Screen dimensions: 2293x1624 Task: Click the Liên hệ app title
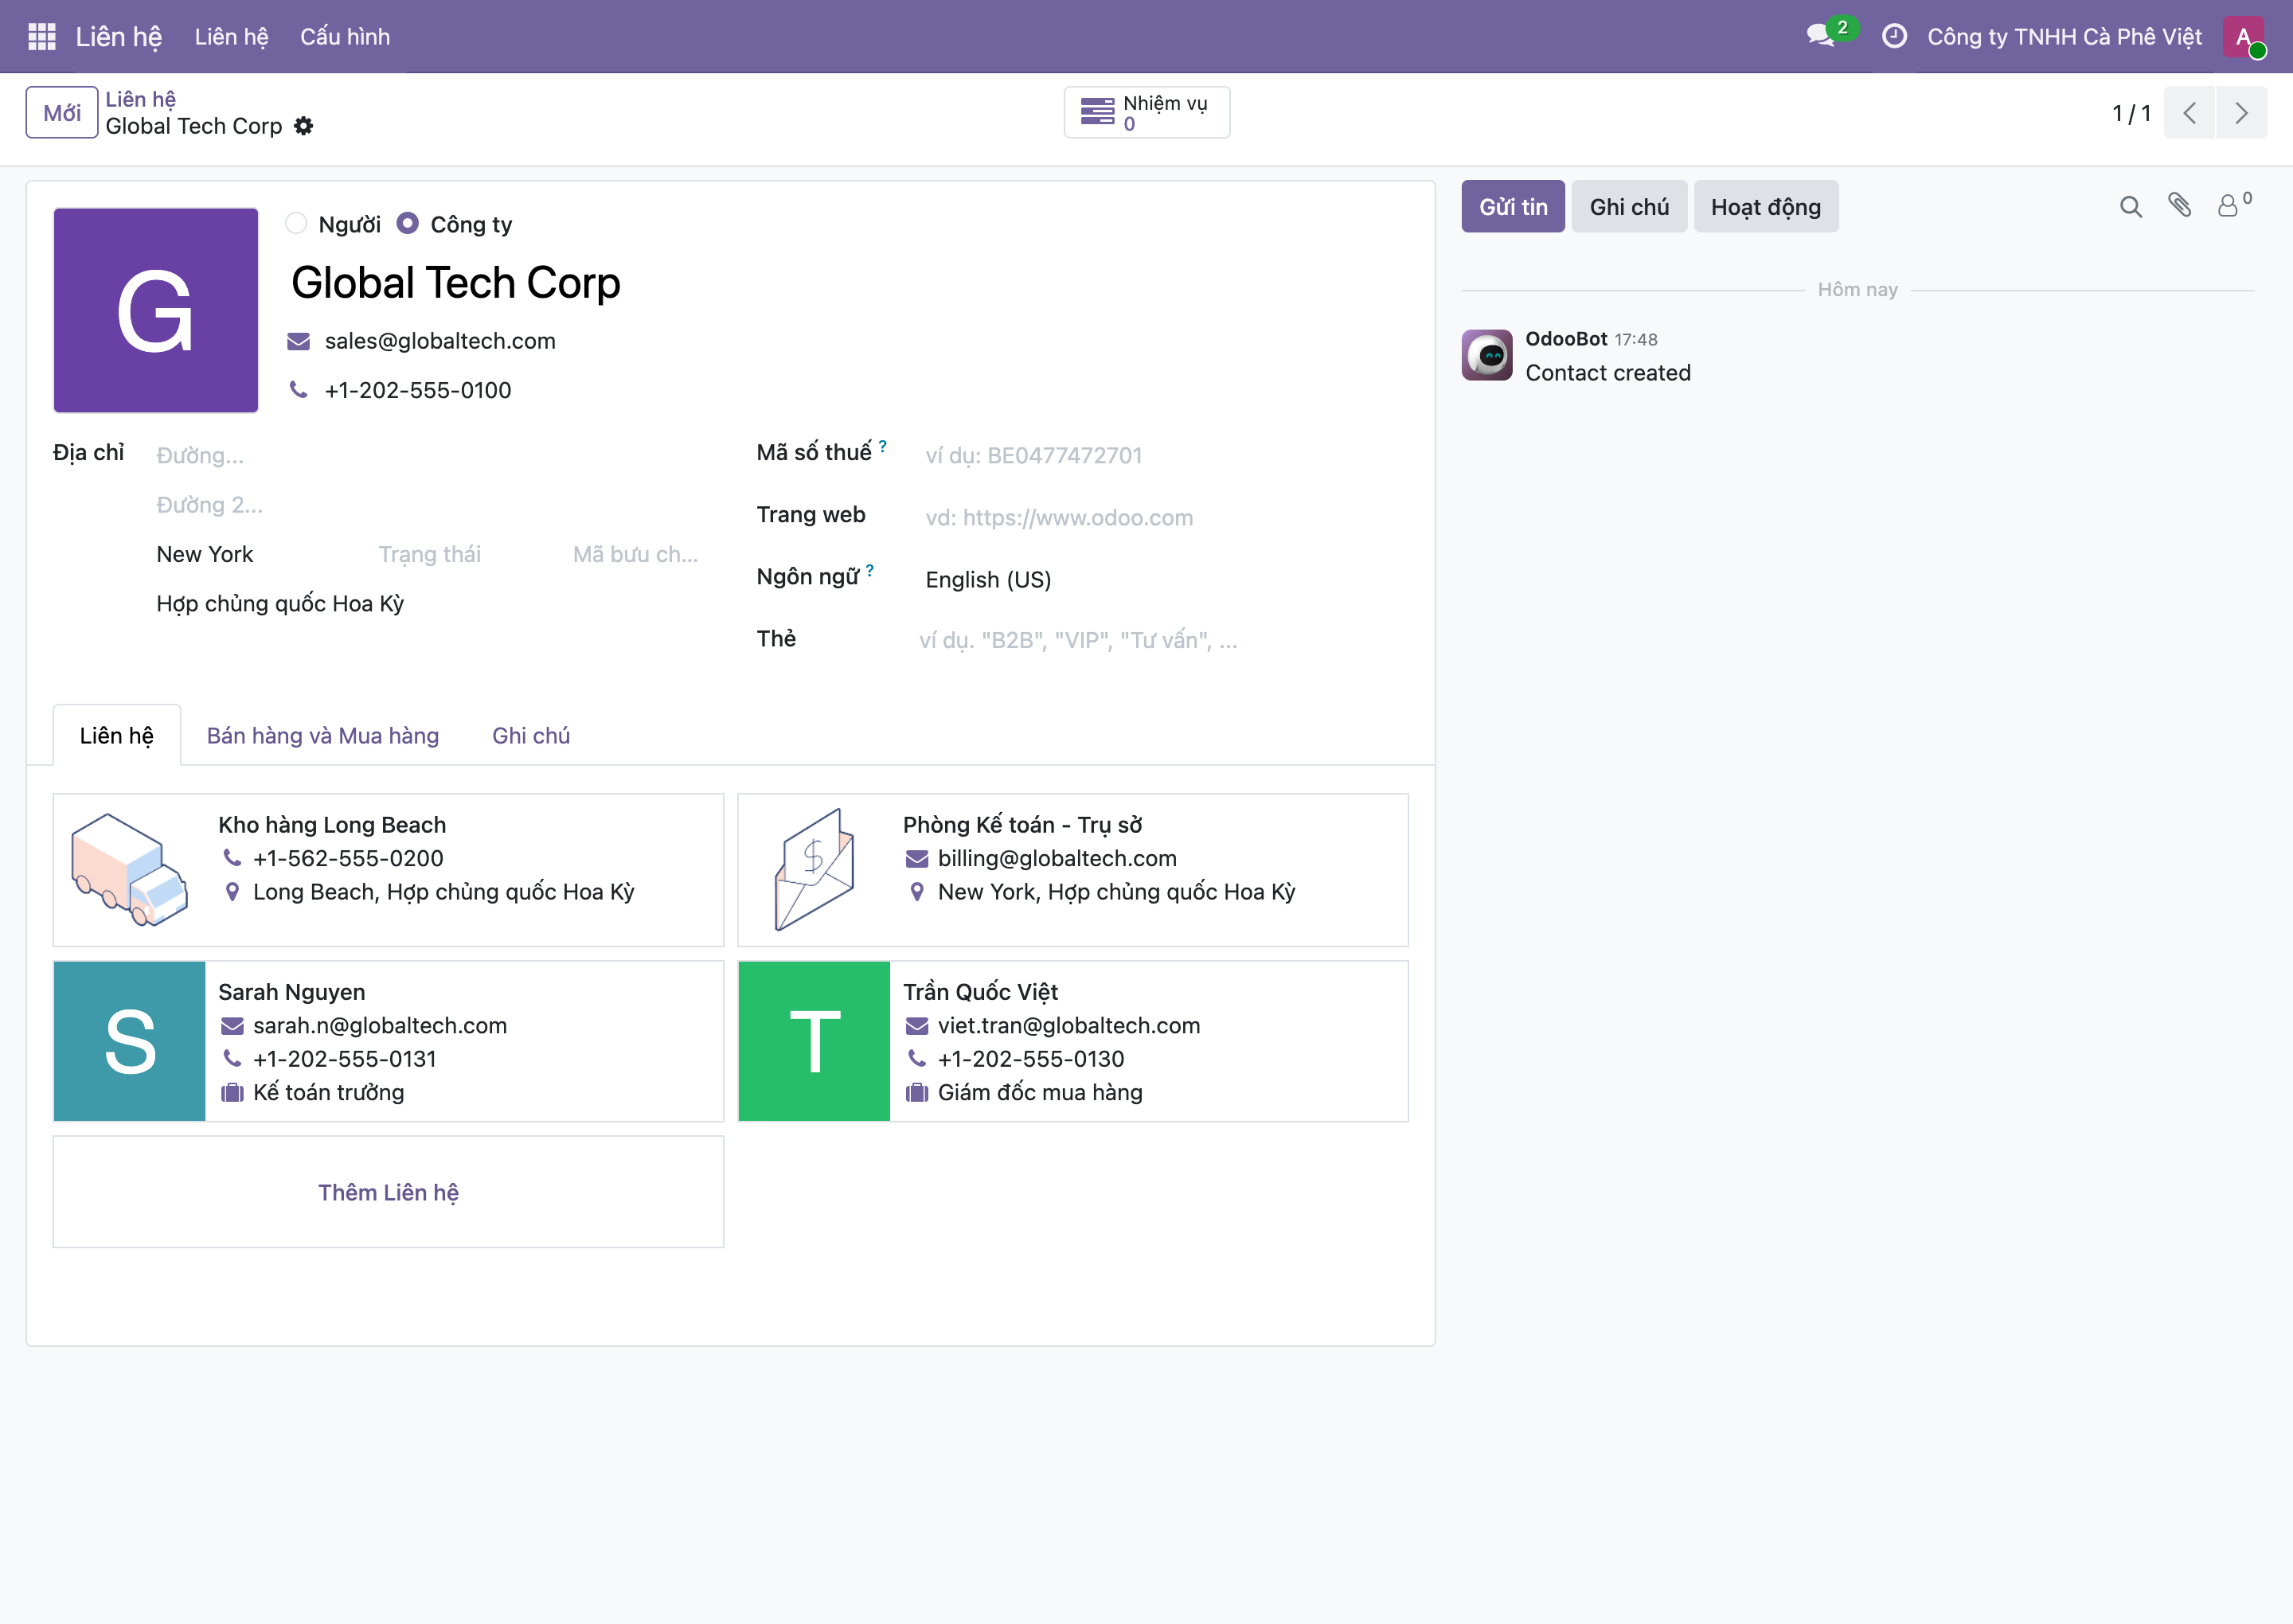tap(119, 37)
